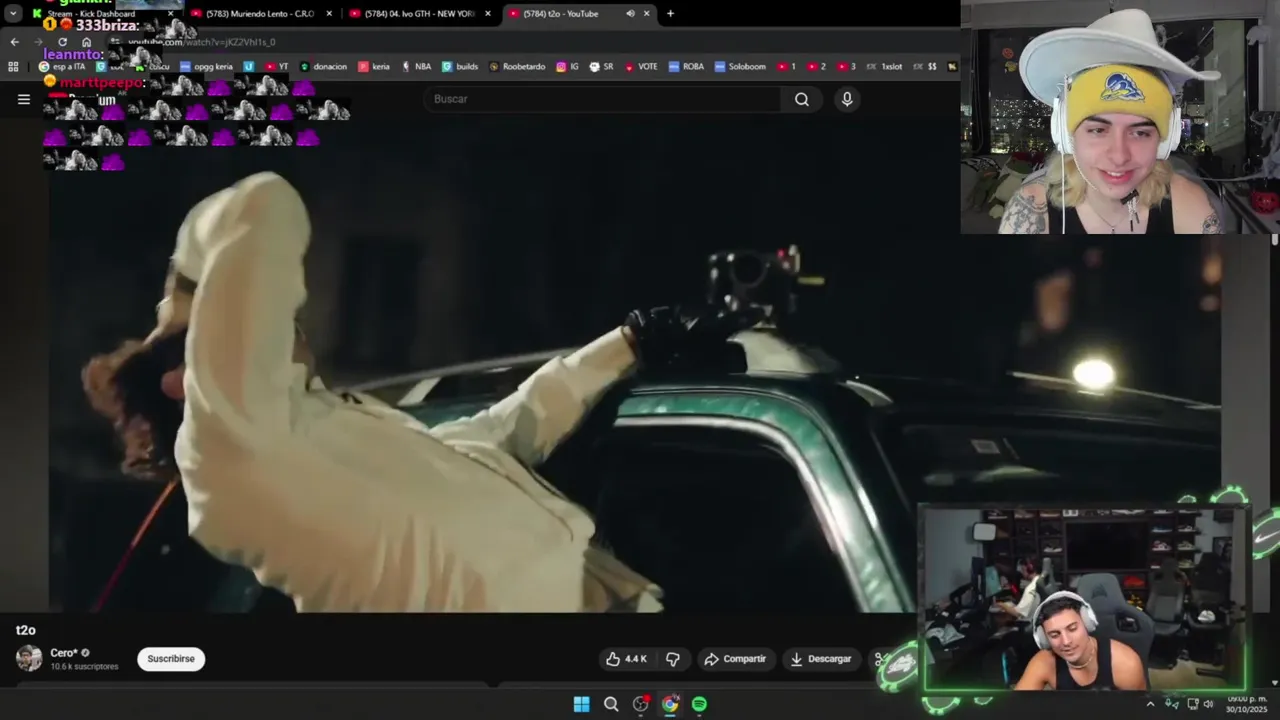Open Windows taskbar search
This screenshot has height=720, width=1280.
[611, 704]
